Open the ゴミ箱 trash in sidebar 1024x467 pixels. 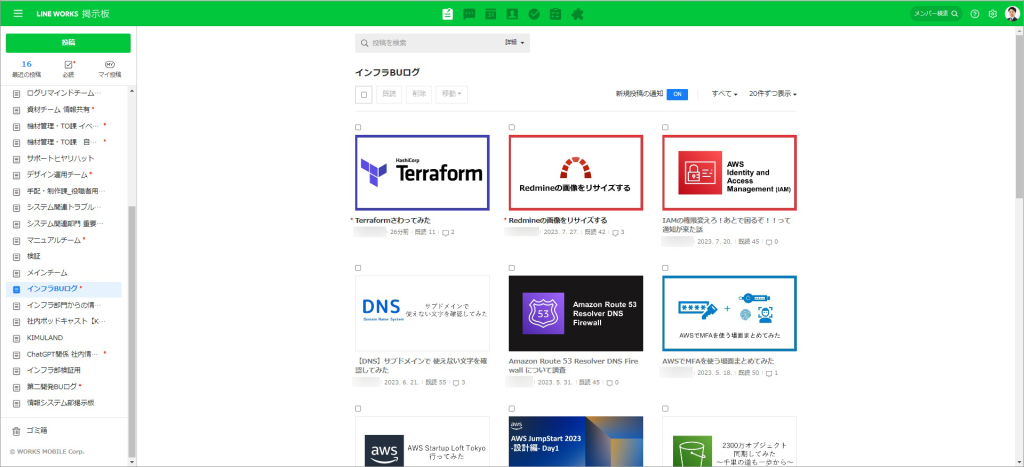point(37,431)
